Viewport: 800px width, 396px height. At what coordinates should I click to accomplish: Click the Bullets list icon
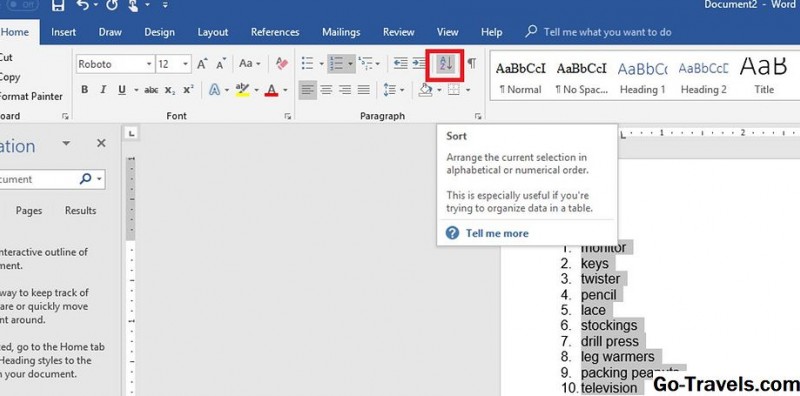click(x=307, y=64)
